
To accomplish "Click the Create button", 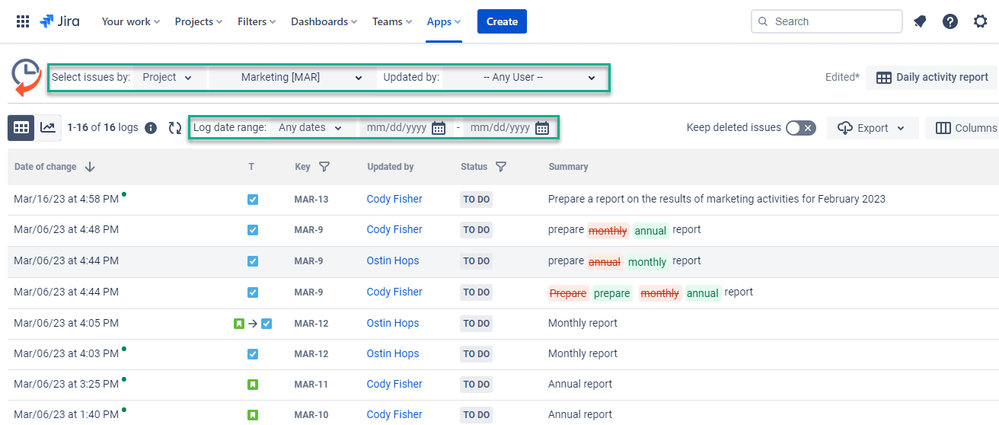I will coord(502,22).
